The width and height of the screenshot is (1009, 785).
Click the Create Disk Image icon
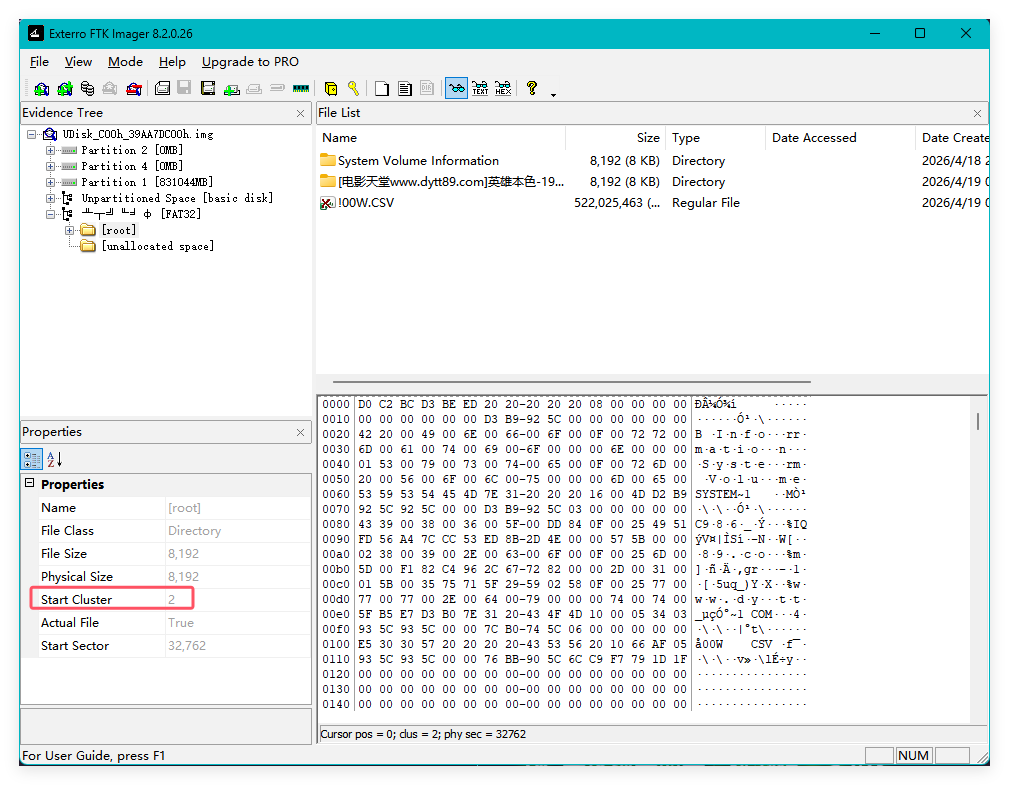coord(162,89)
